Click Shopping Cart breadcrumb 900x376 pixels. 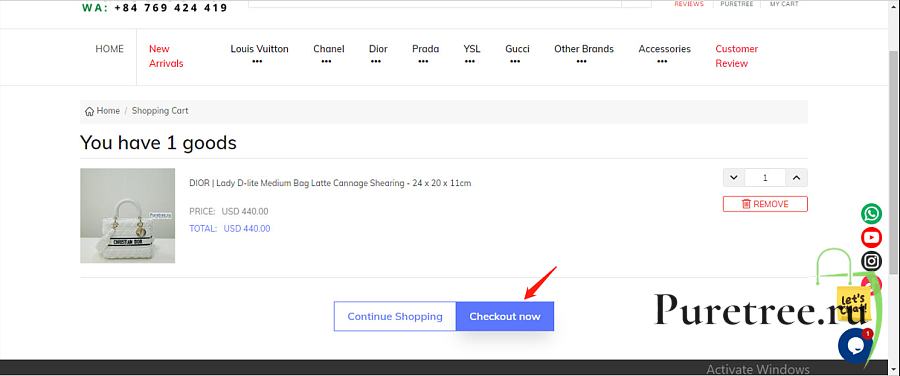(160, 111)
